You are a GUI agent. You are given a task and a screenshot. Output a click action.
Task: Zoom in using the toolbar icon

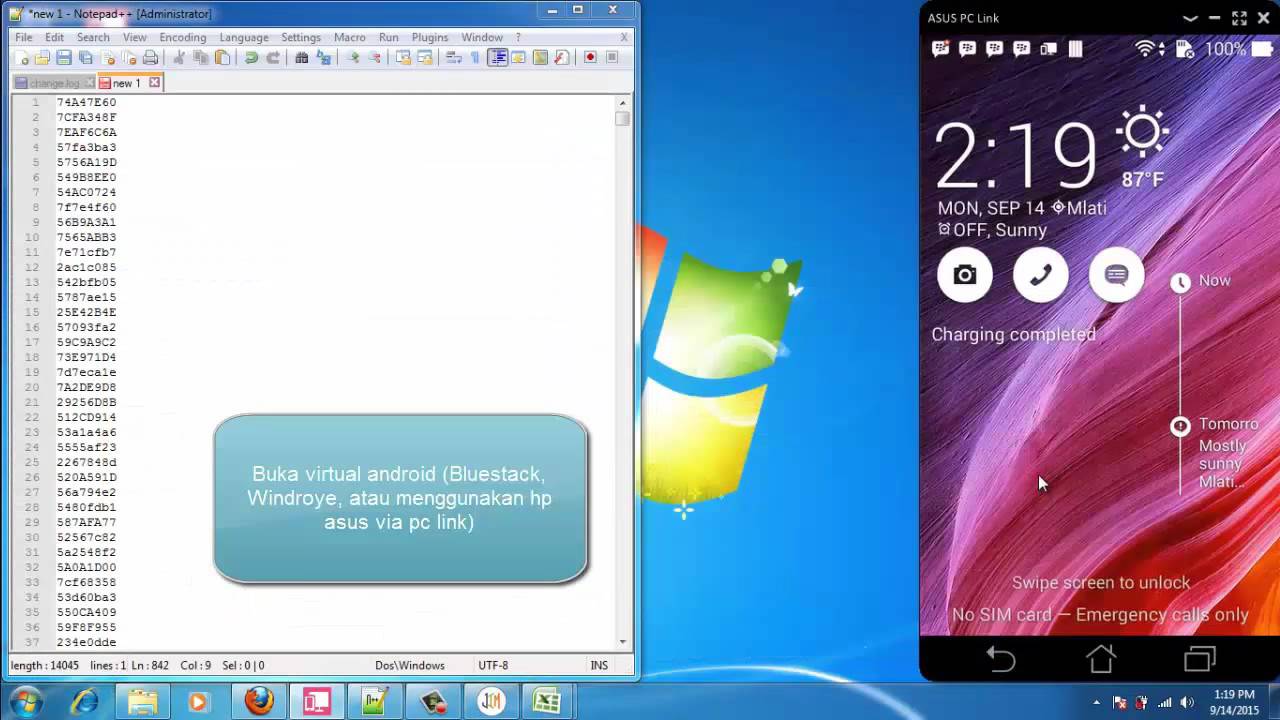[353, 57]
